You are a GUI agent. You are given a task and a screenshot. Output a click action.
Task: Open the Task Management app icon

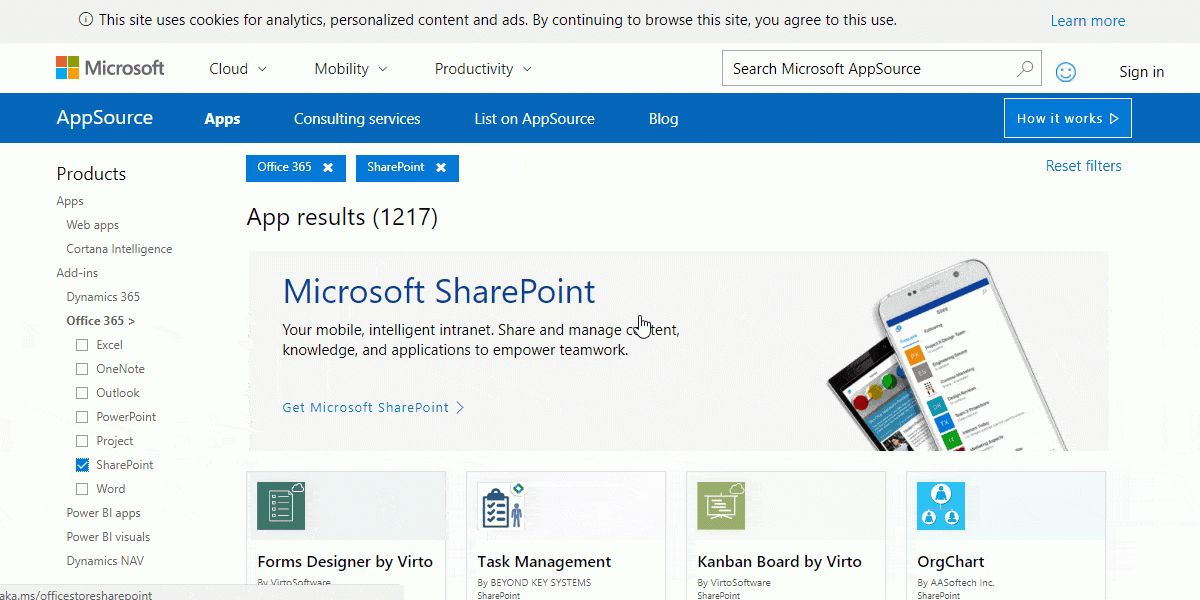tap(501, 506)
